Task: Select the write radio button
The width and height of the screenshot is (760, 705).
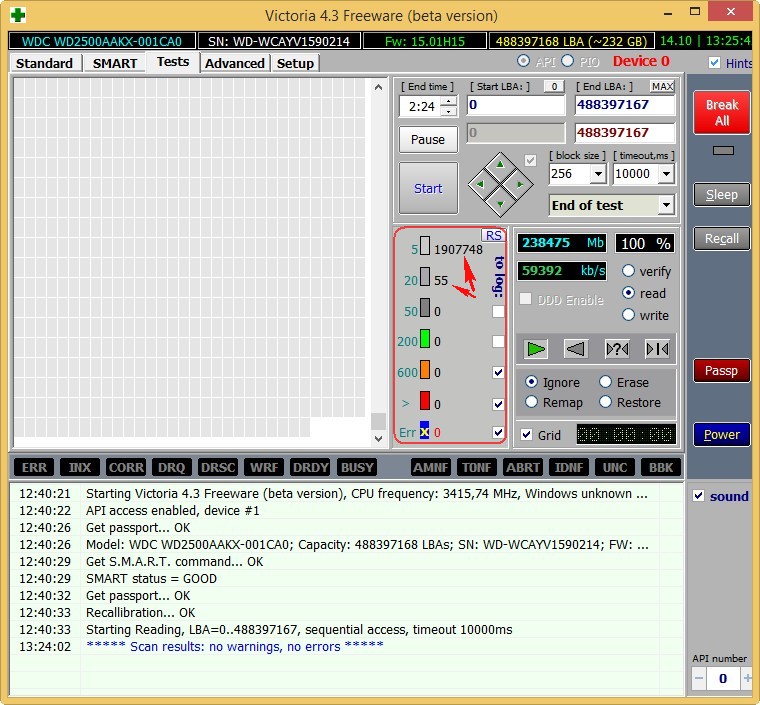Action: pos(628,315)
